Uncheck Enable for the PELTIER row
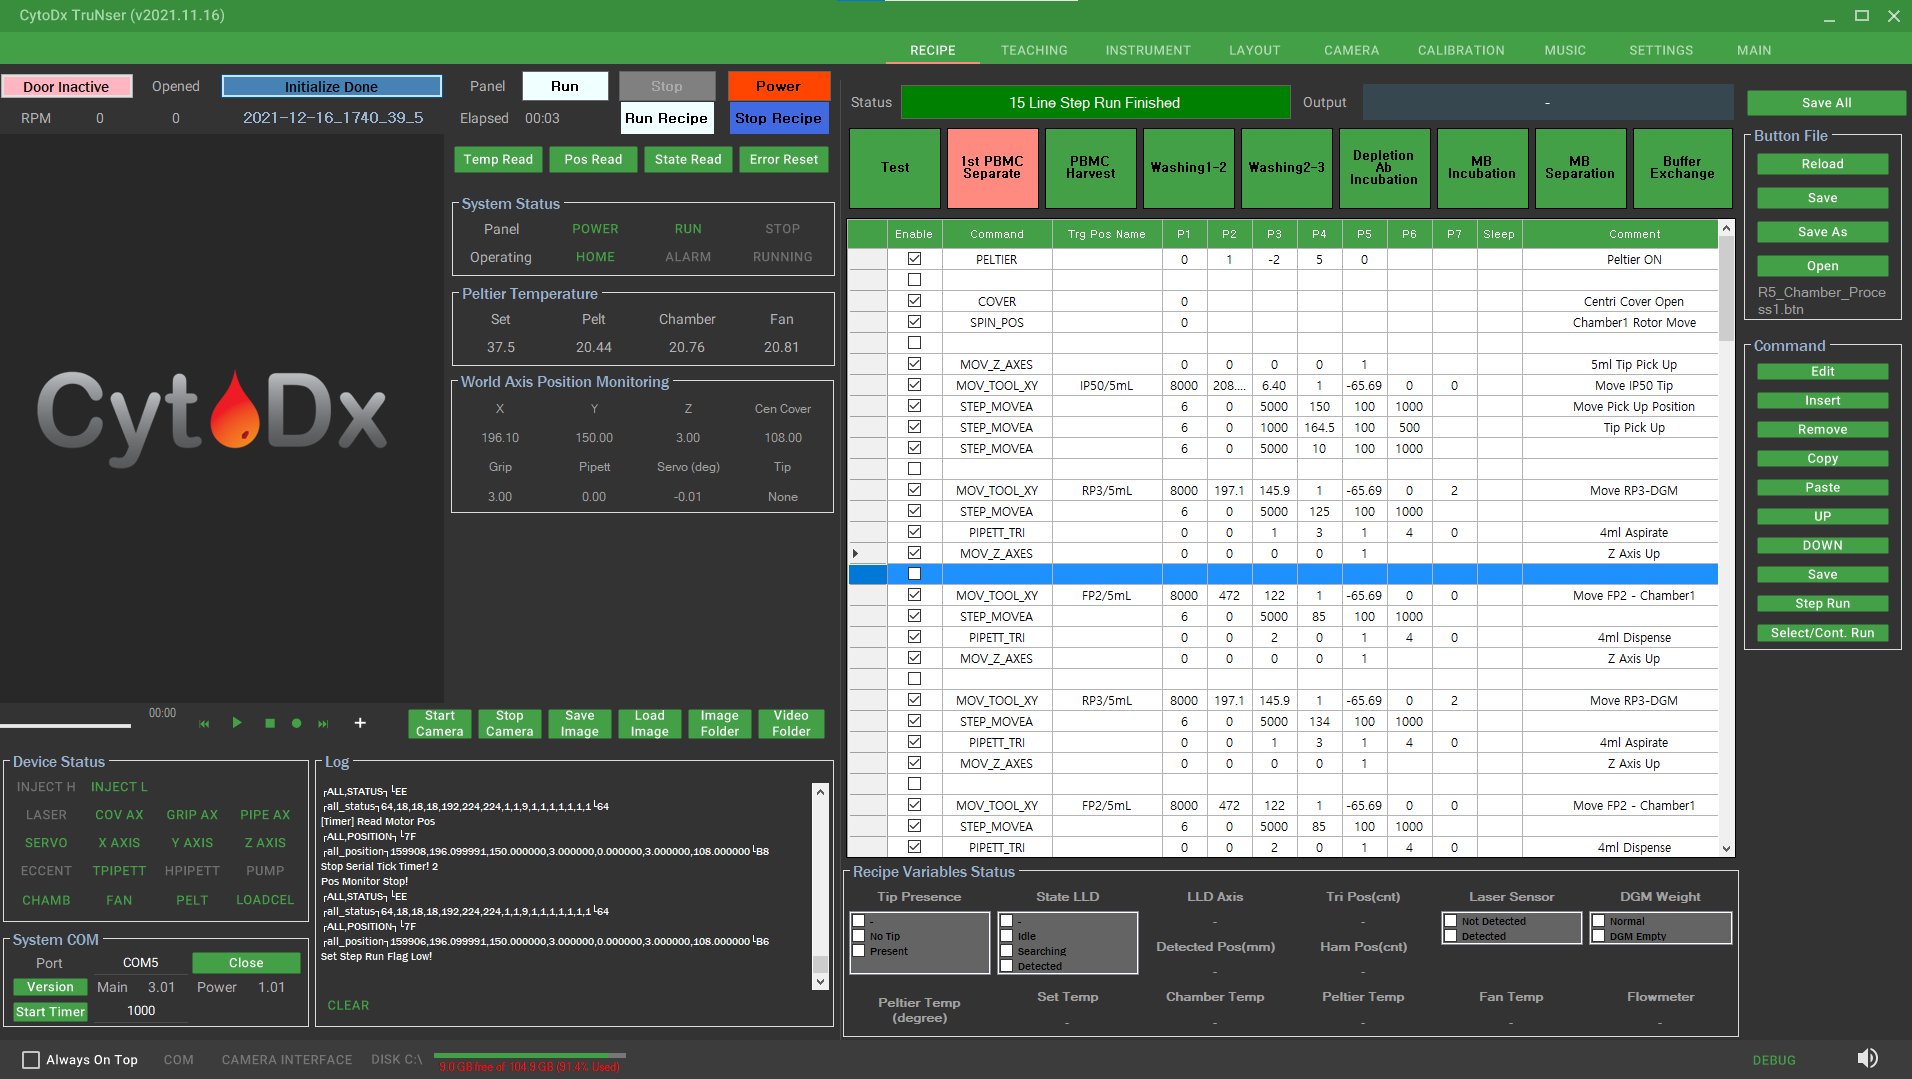The image size is (1912, 1079). click(x=914, y=259)
